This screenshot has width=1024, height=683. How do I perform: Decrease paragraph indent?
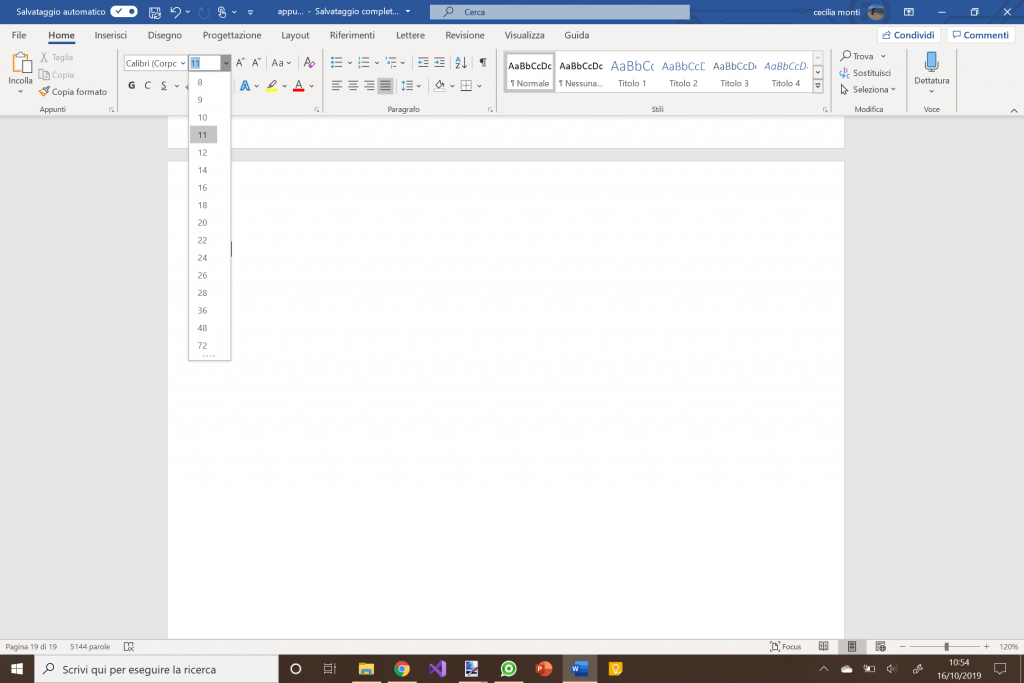[x=423, y=63]
